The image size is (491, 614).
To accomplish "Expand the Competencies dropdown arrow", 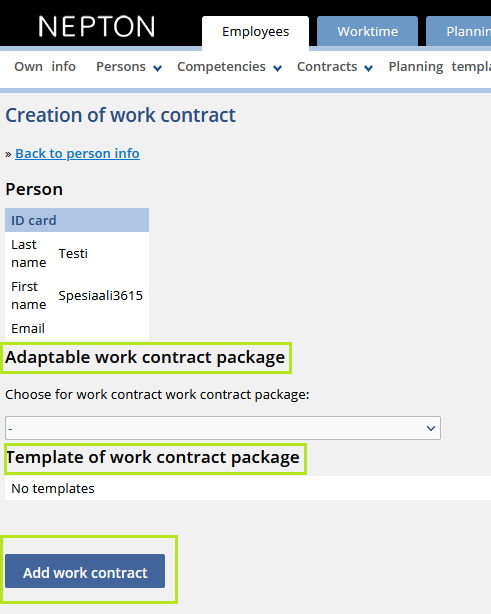I will tap(277, 69).
